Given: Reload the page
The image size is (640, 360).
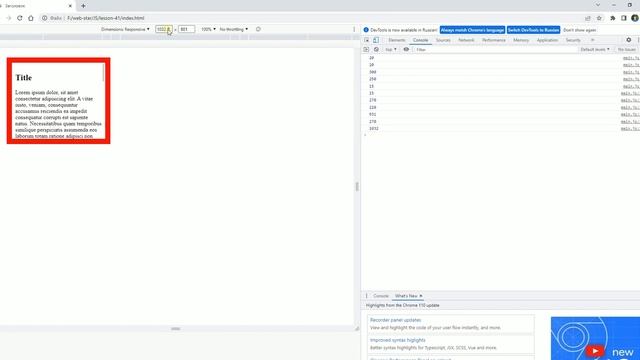Looking at the screenshot, I should 20,18.
